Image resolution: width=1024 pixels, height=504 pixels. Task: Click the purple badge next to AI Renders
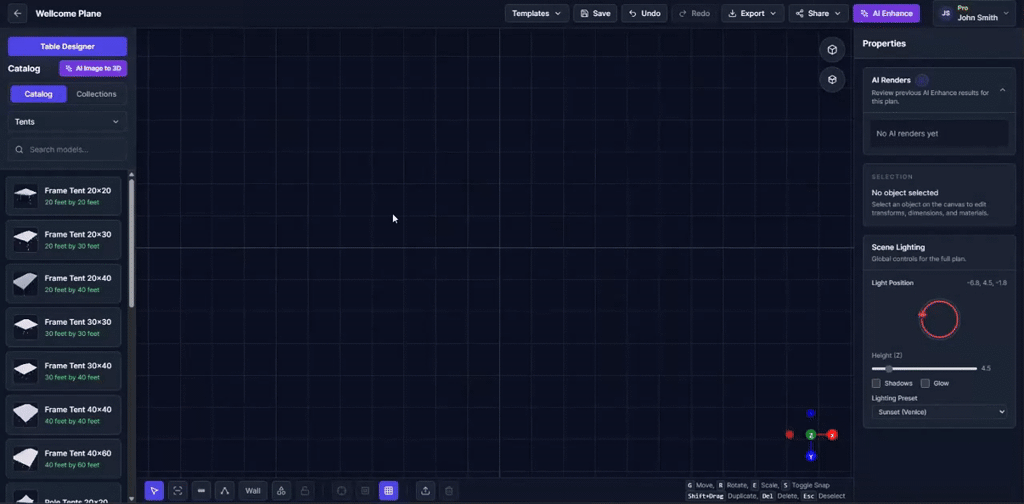[x=921, y=80]
